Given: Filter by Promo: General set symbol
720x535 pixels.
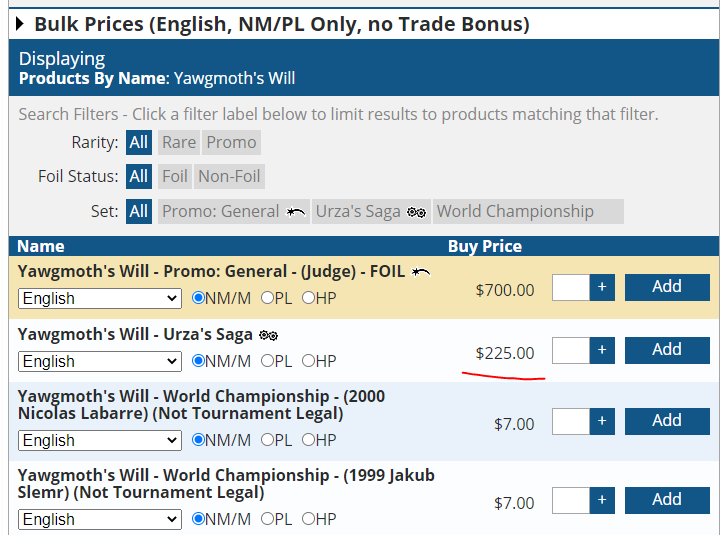Looking at the screenshot, I should (296, 212).
